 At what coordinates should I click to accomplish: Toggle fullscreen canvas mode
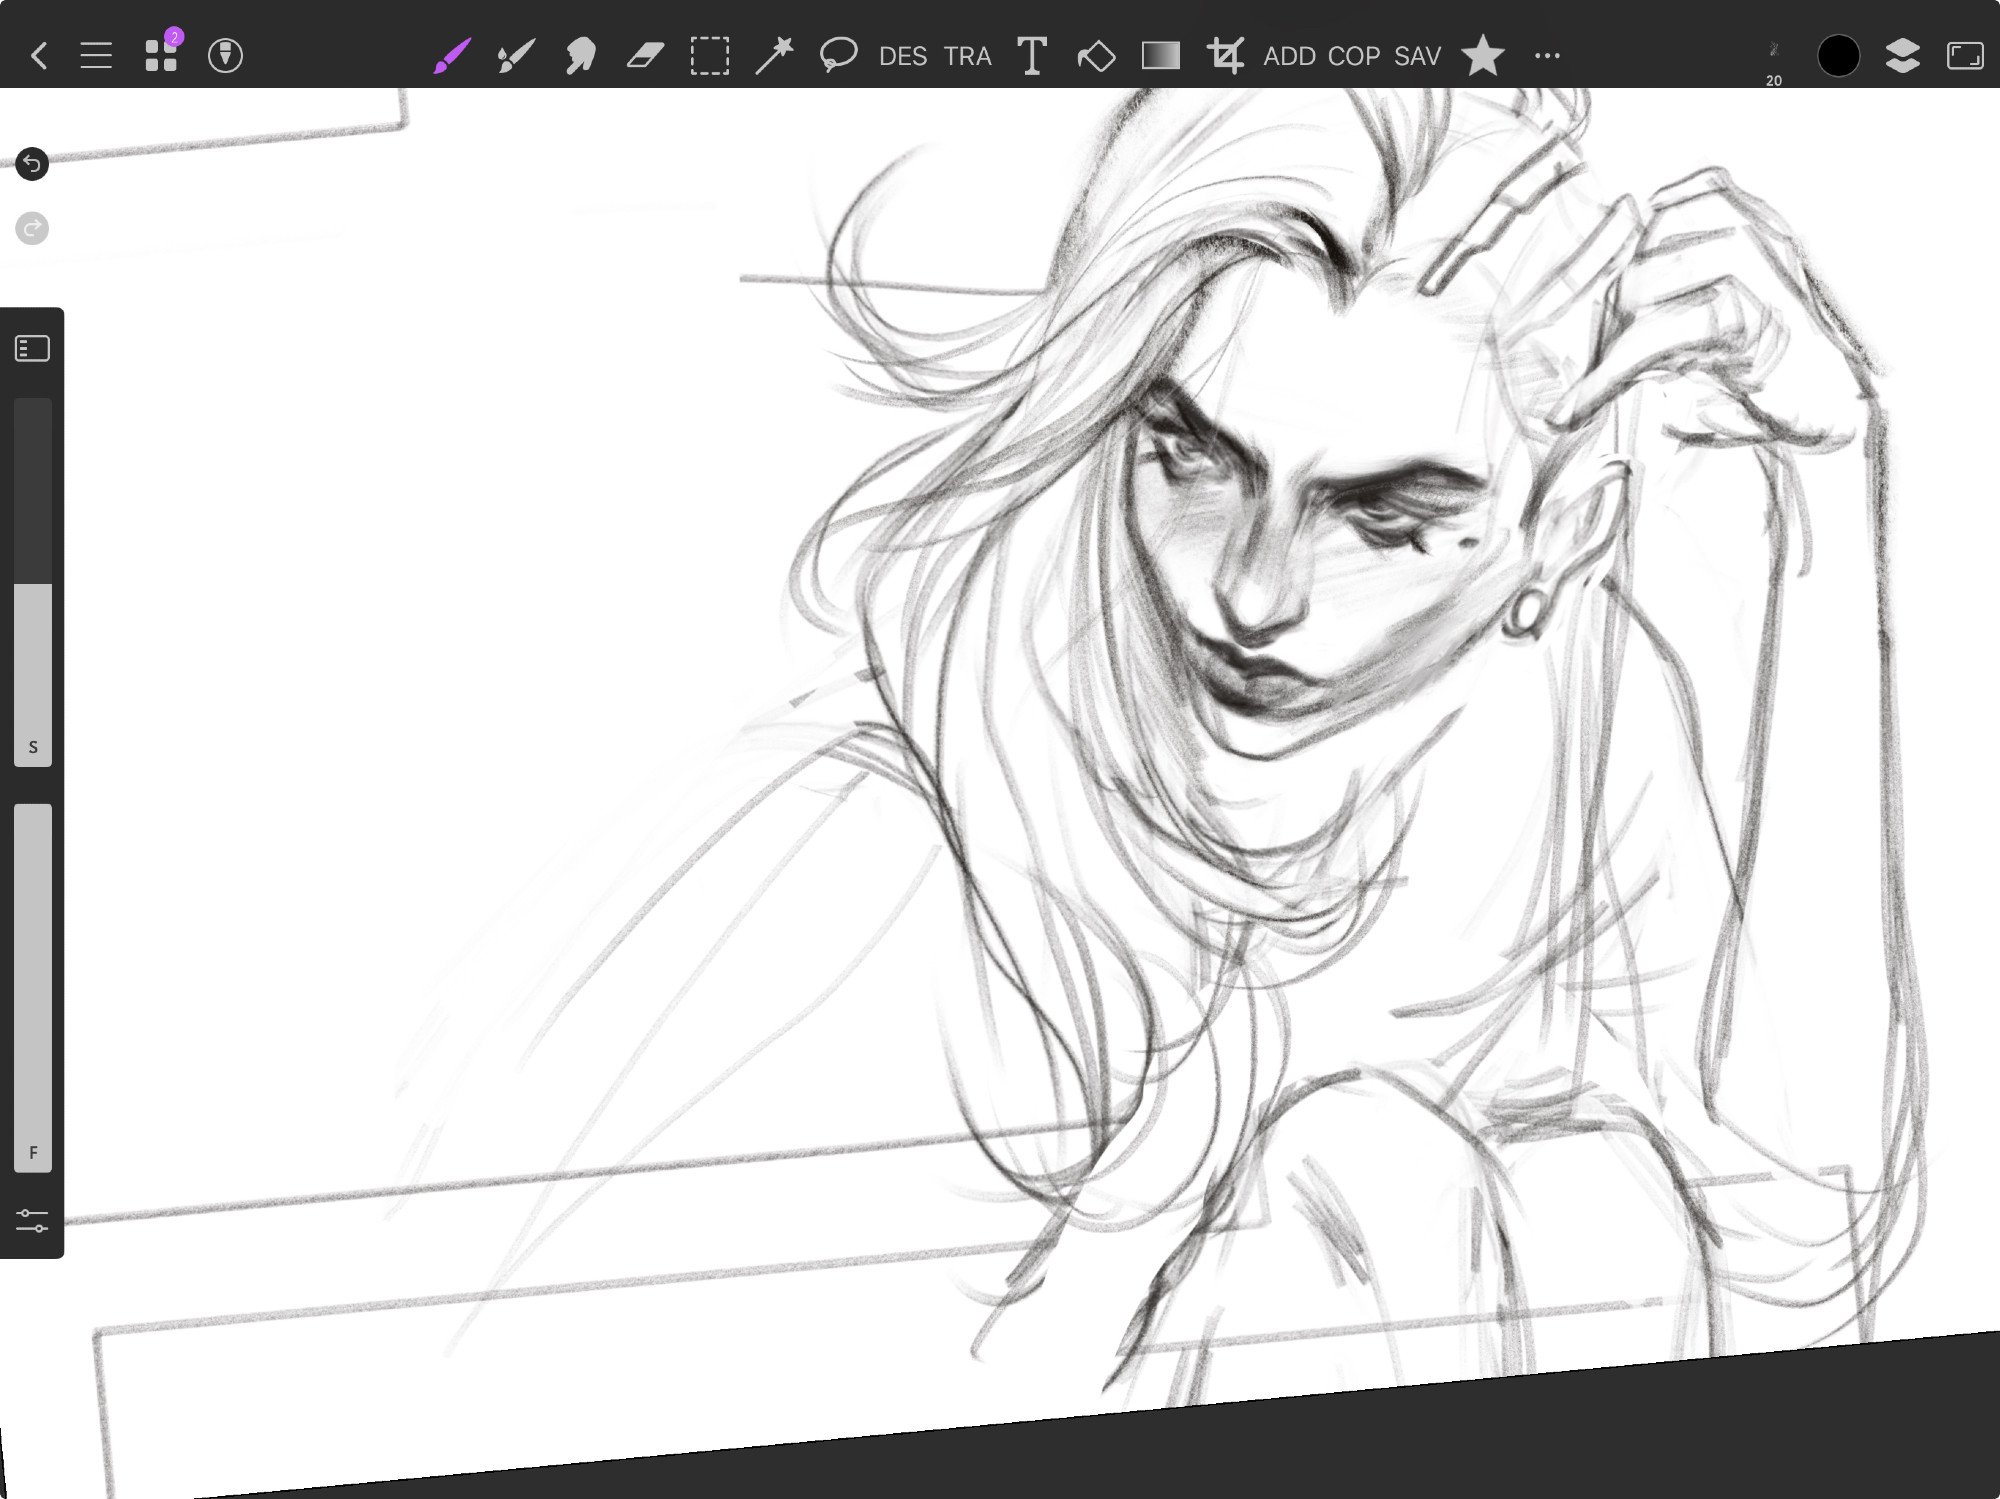coord(1965,55)
